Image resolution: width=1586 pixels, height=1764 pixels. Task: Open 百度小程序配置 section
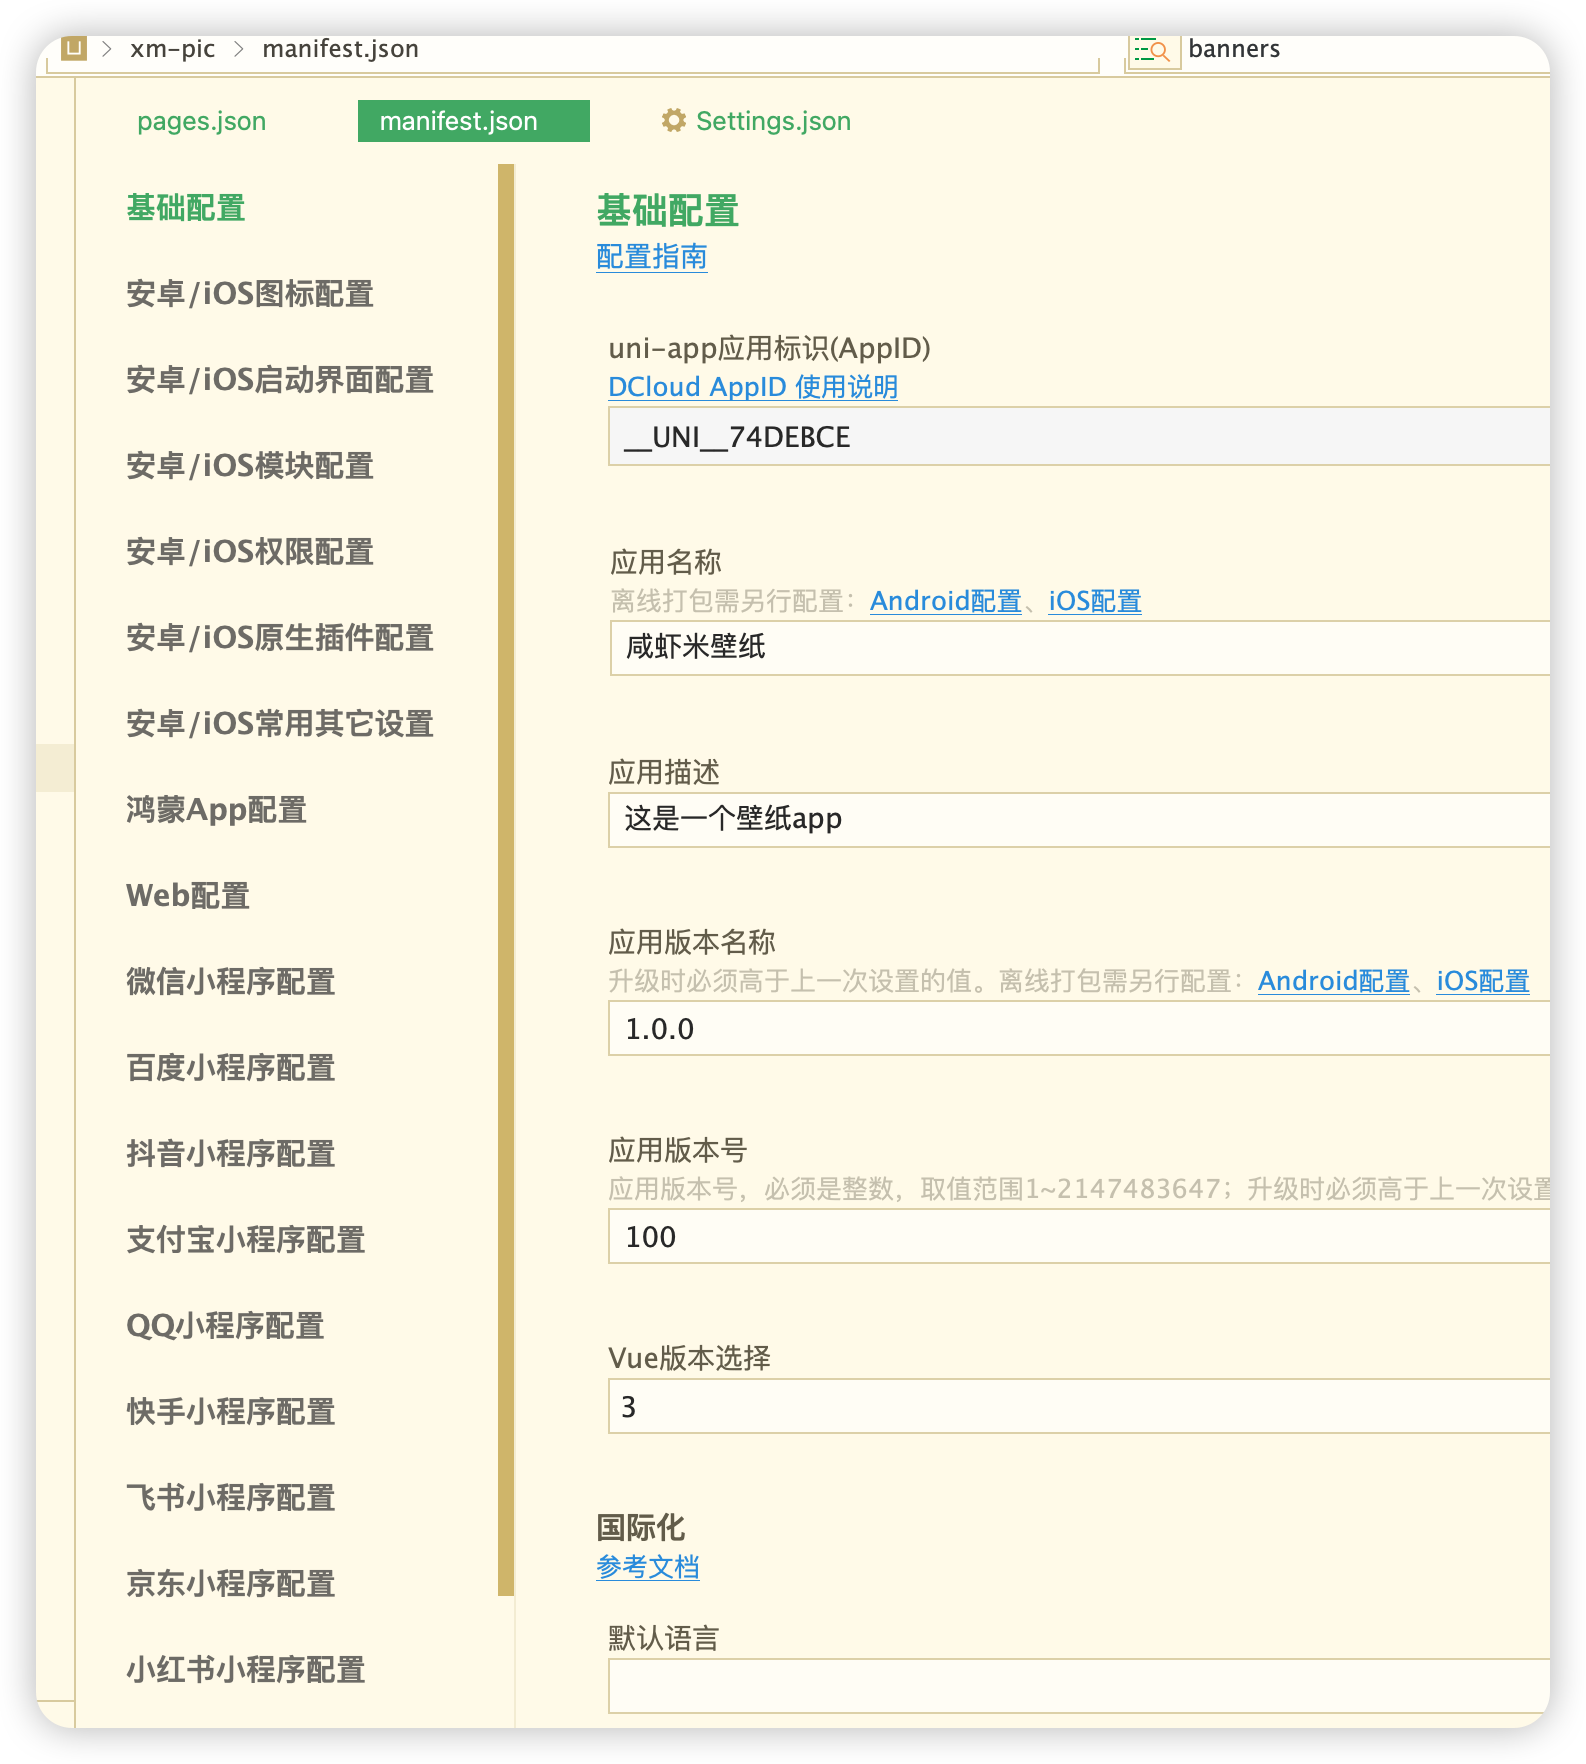click(231, 1068)
